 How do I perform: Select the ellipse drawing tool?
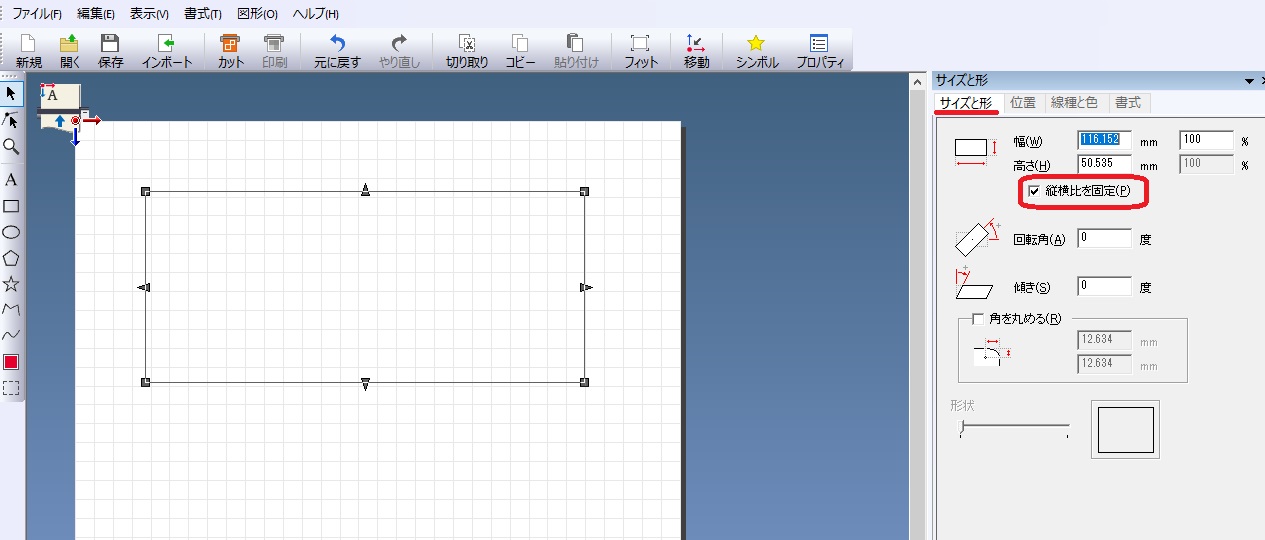click(x=11, y=232)
